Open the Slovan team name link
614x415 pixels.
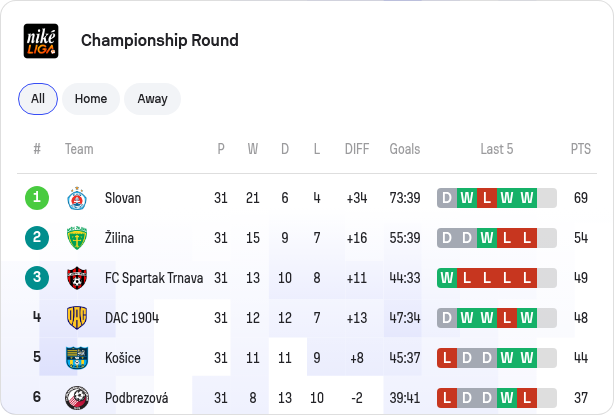click(x=123, y=198)
